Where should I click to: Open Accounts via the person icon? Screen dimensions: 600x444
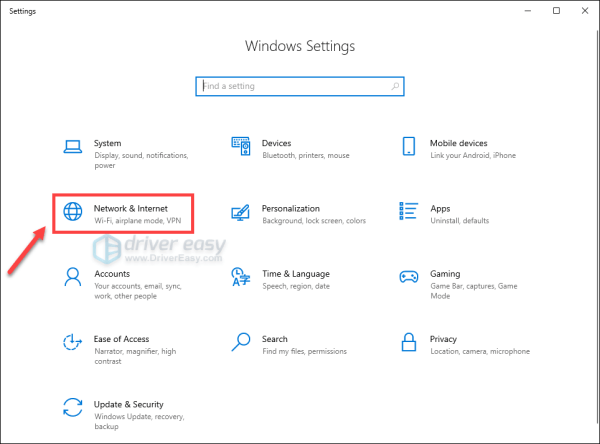coord(72,278)
